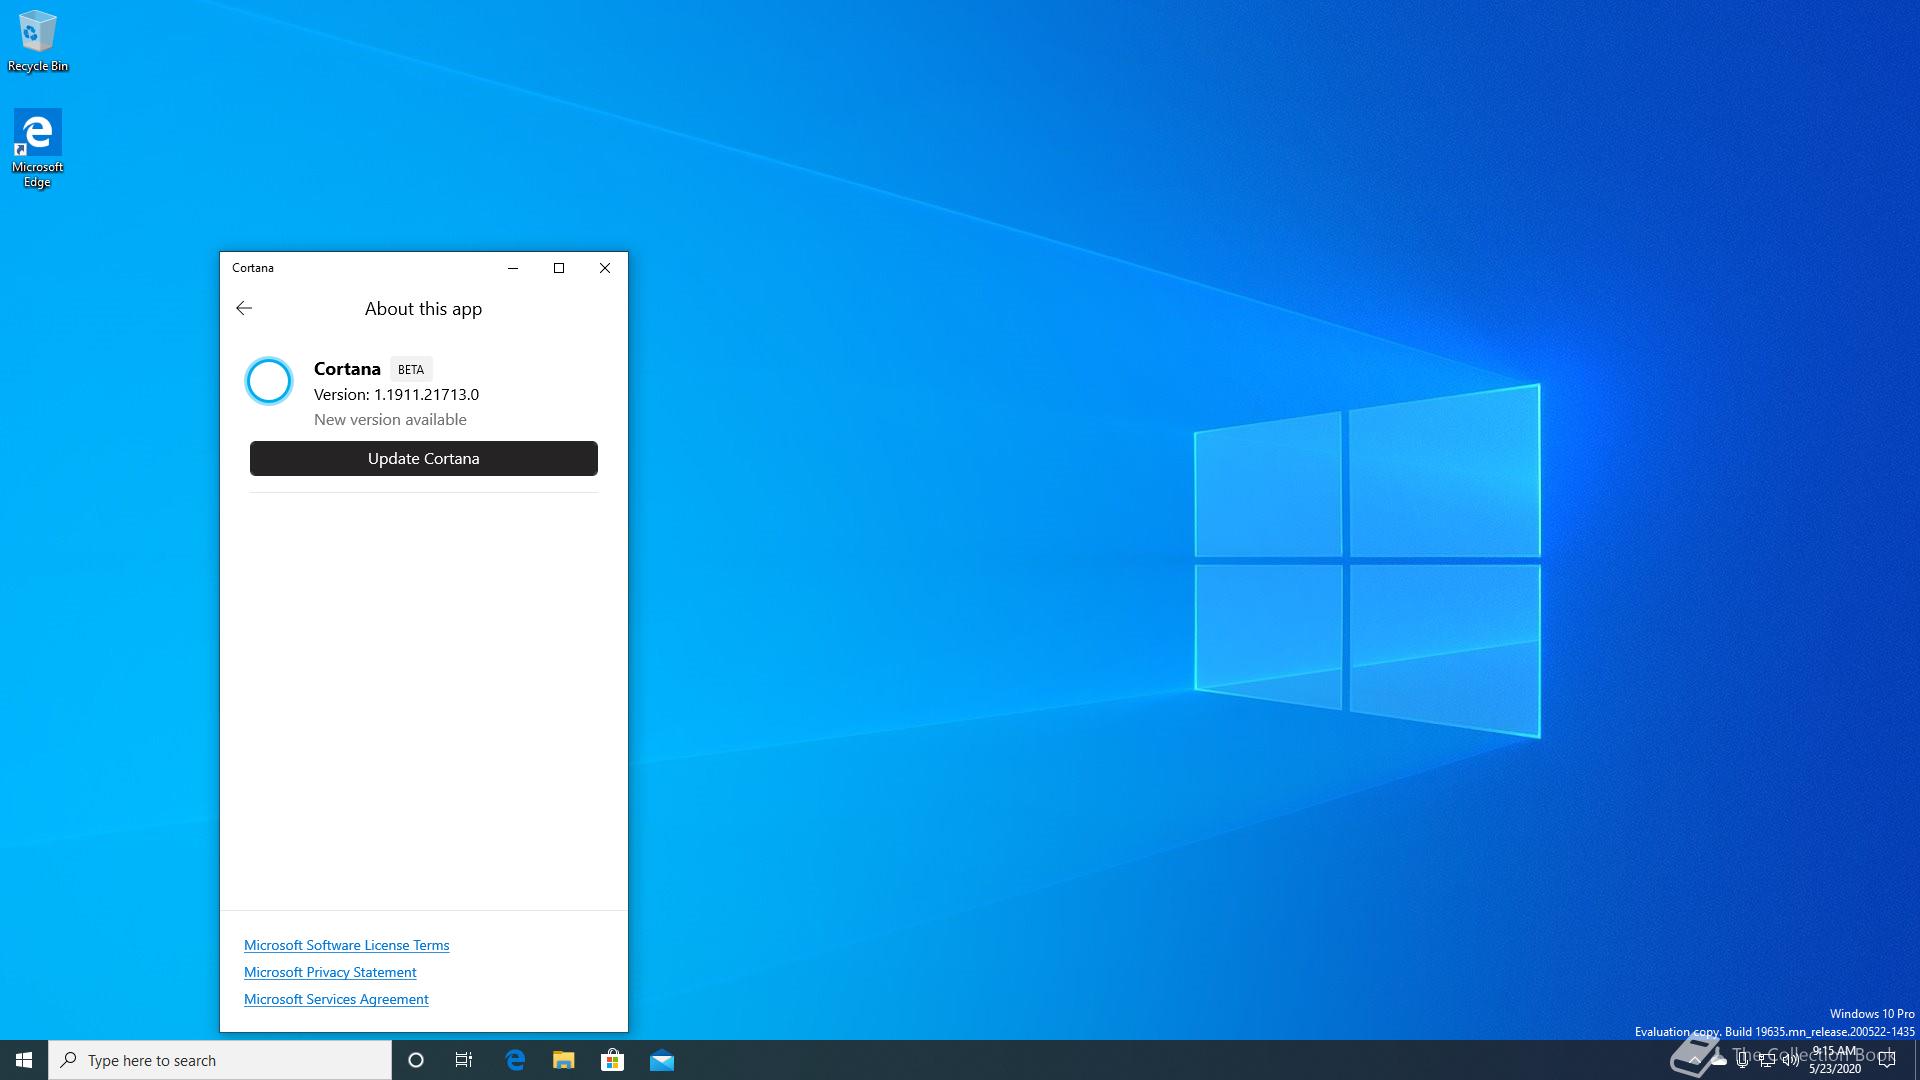Open the Recycle Bin desktop icon

click(x=38, y=41)
